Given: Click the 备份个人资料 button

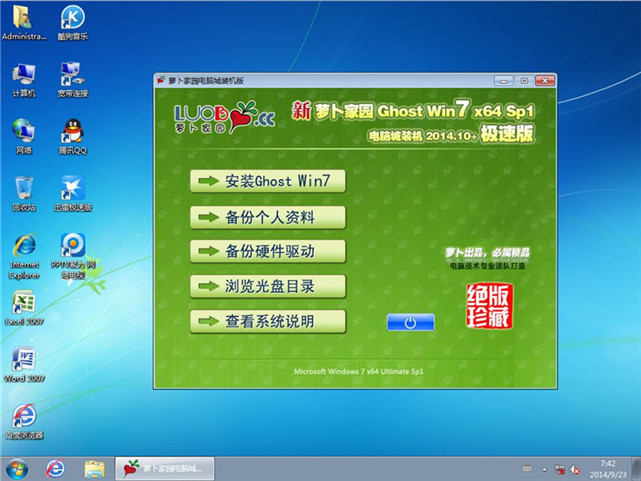Looking at the screenshot, I should tap(268, 217).
